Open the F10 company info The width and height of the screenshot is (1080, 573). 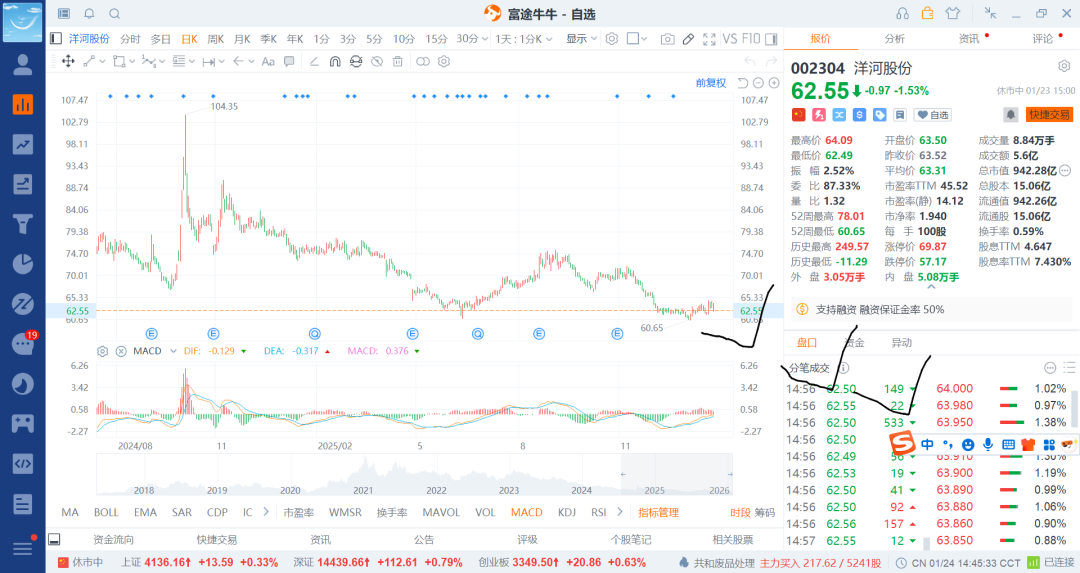click(x=751, y=39)
